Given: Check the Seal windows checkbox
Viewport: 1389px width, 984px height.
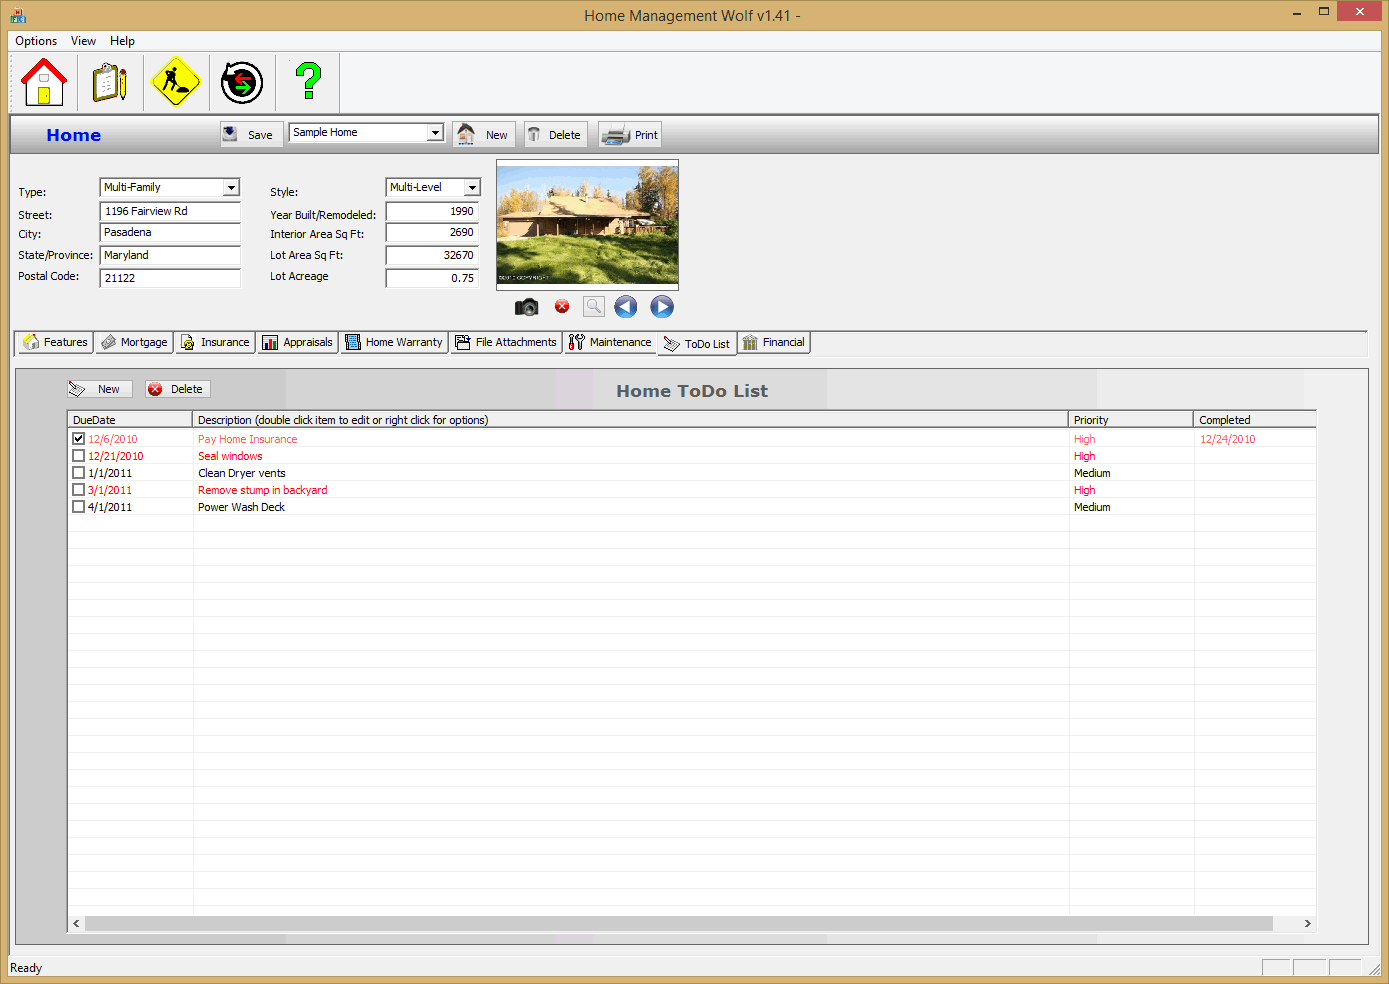Looking at the screenshot, I should [x=78, y=455].
